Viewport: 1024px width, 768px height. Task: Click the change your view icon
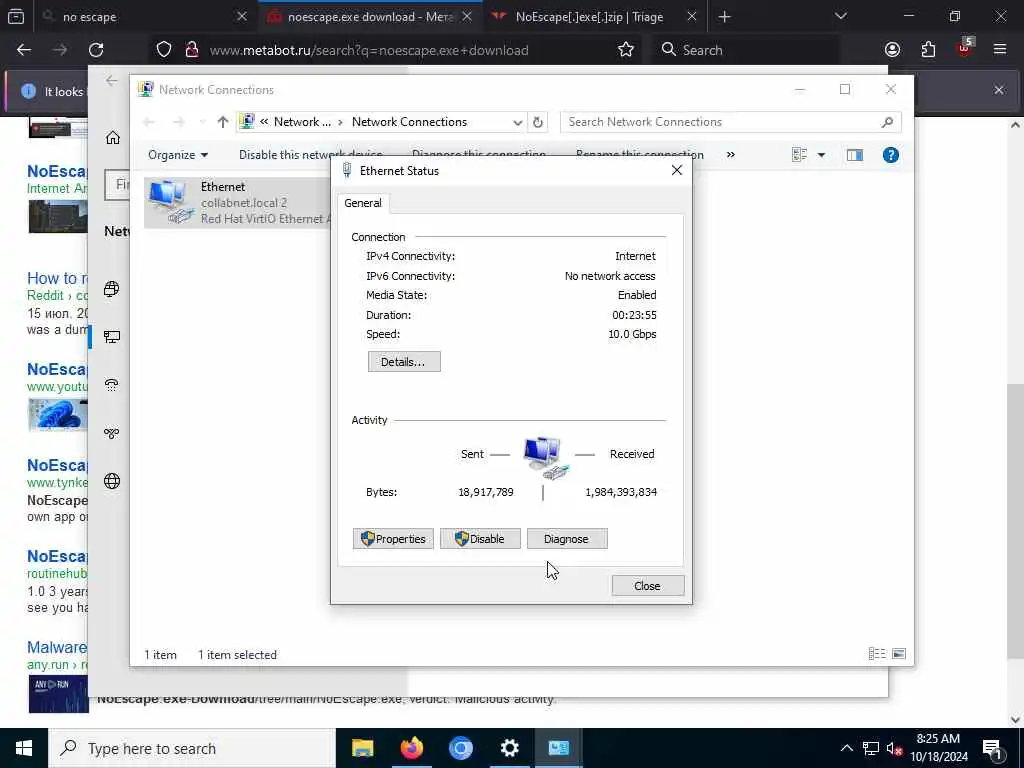click(799, 155)
